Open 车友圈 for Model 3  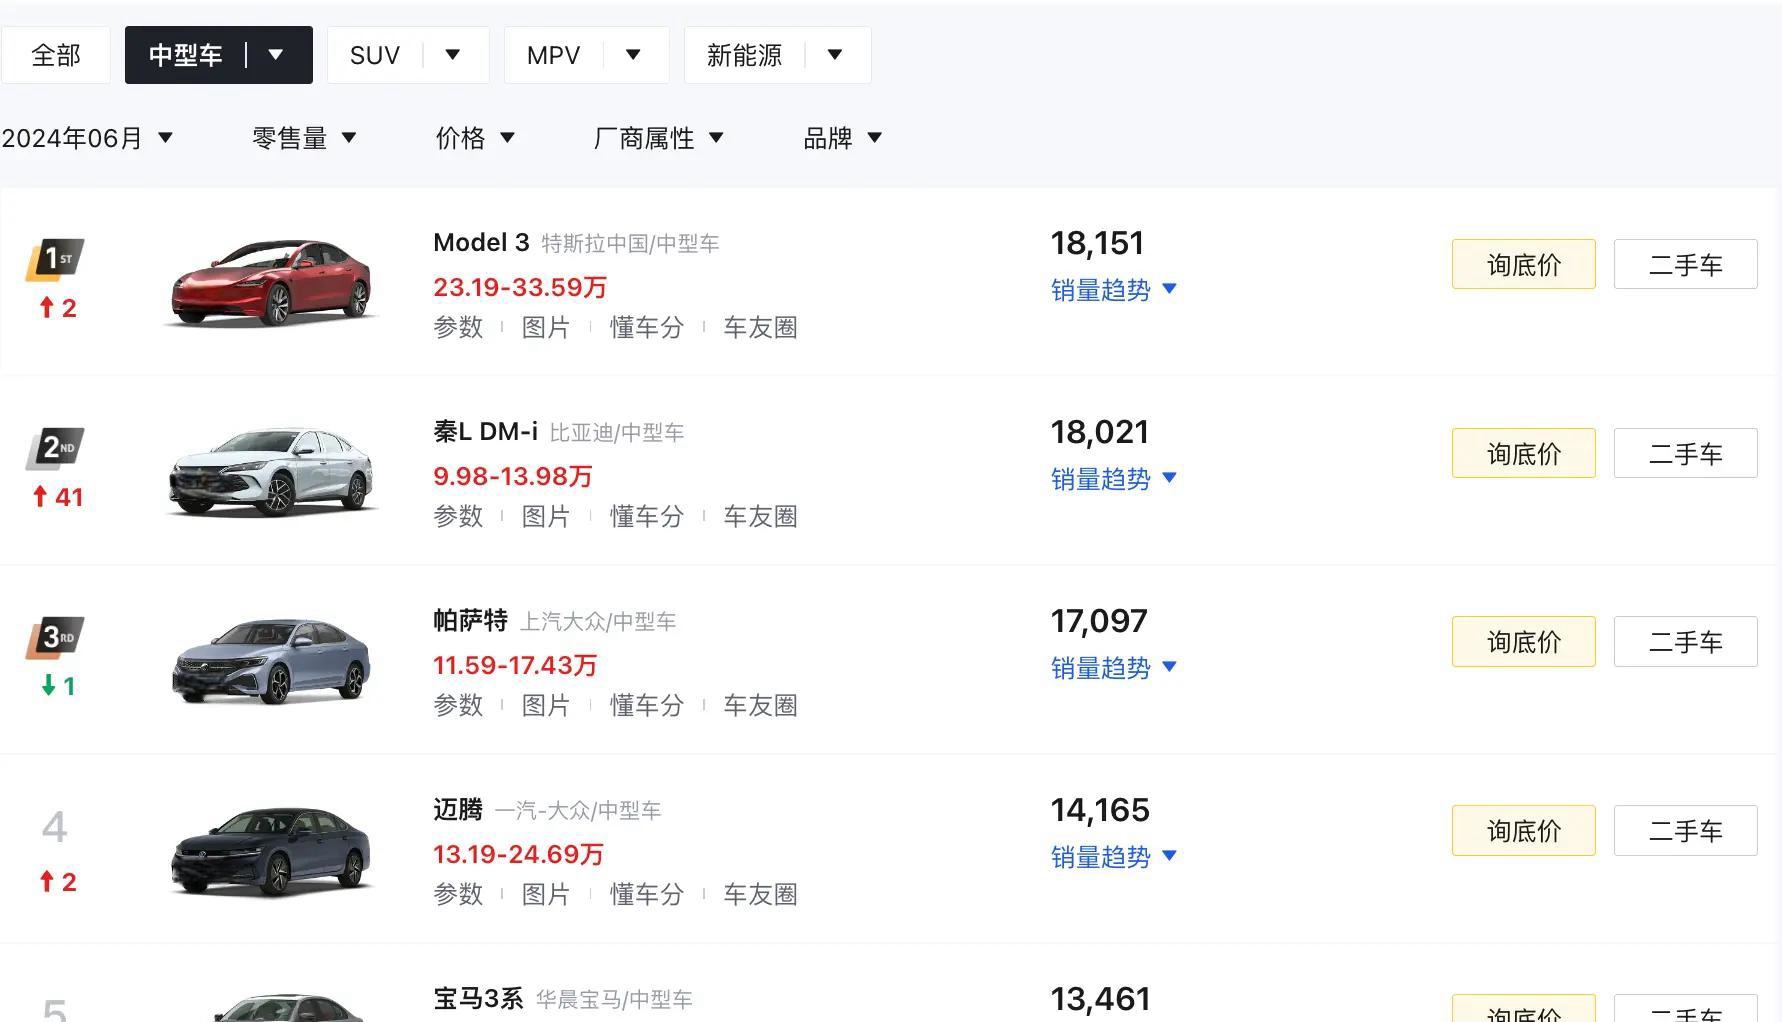tap(760, 327)
